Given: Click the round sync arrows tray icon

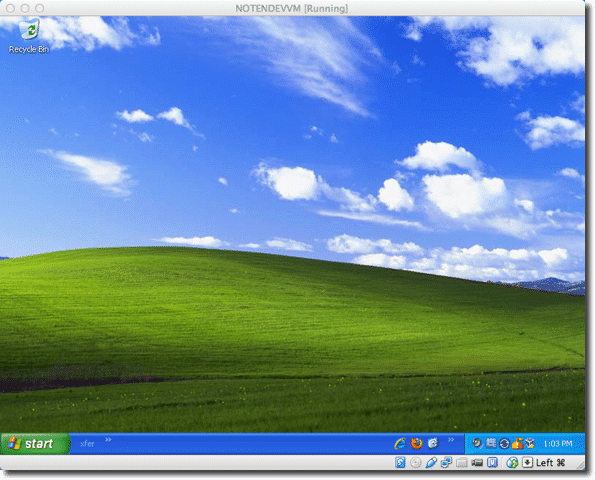Looking at the screenshot, I should pos(504,443).
